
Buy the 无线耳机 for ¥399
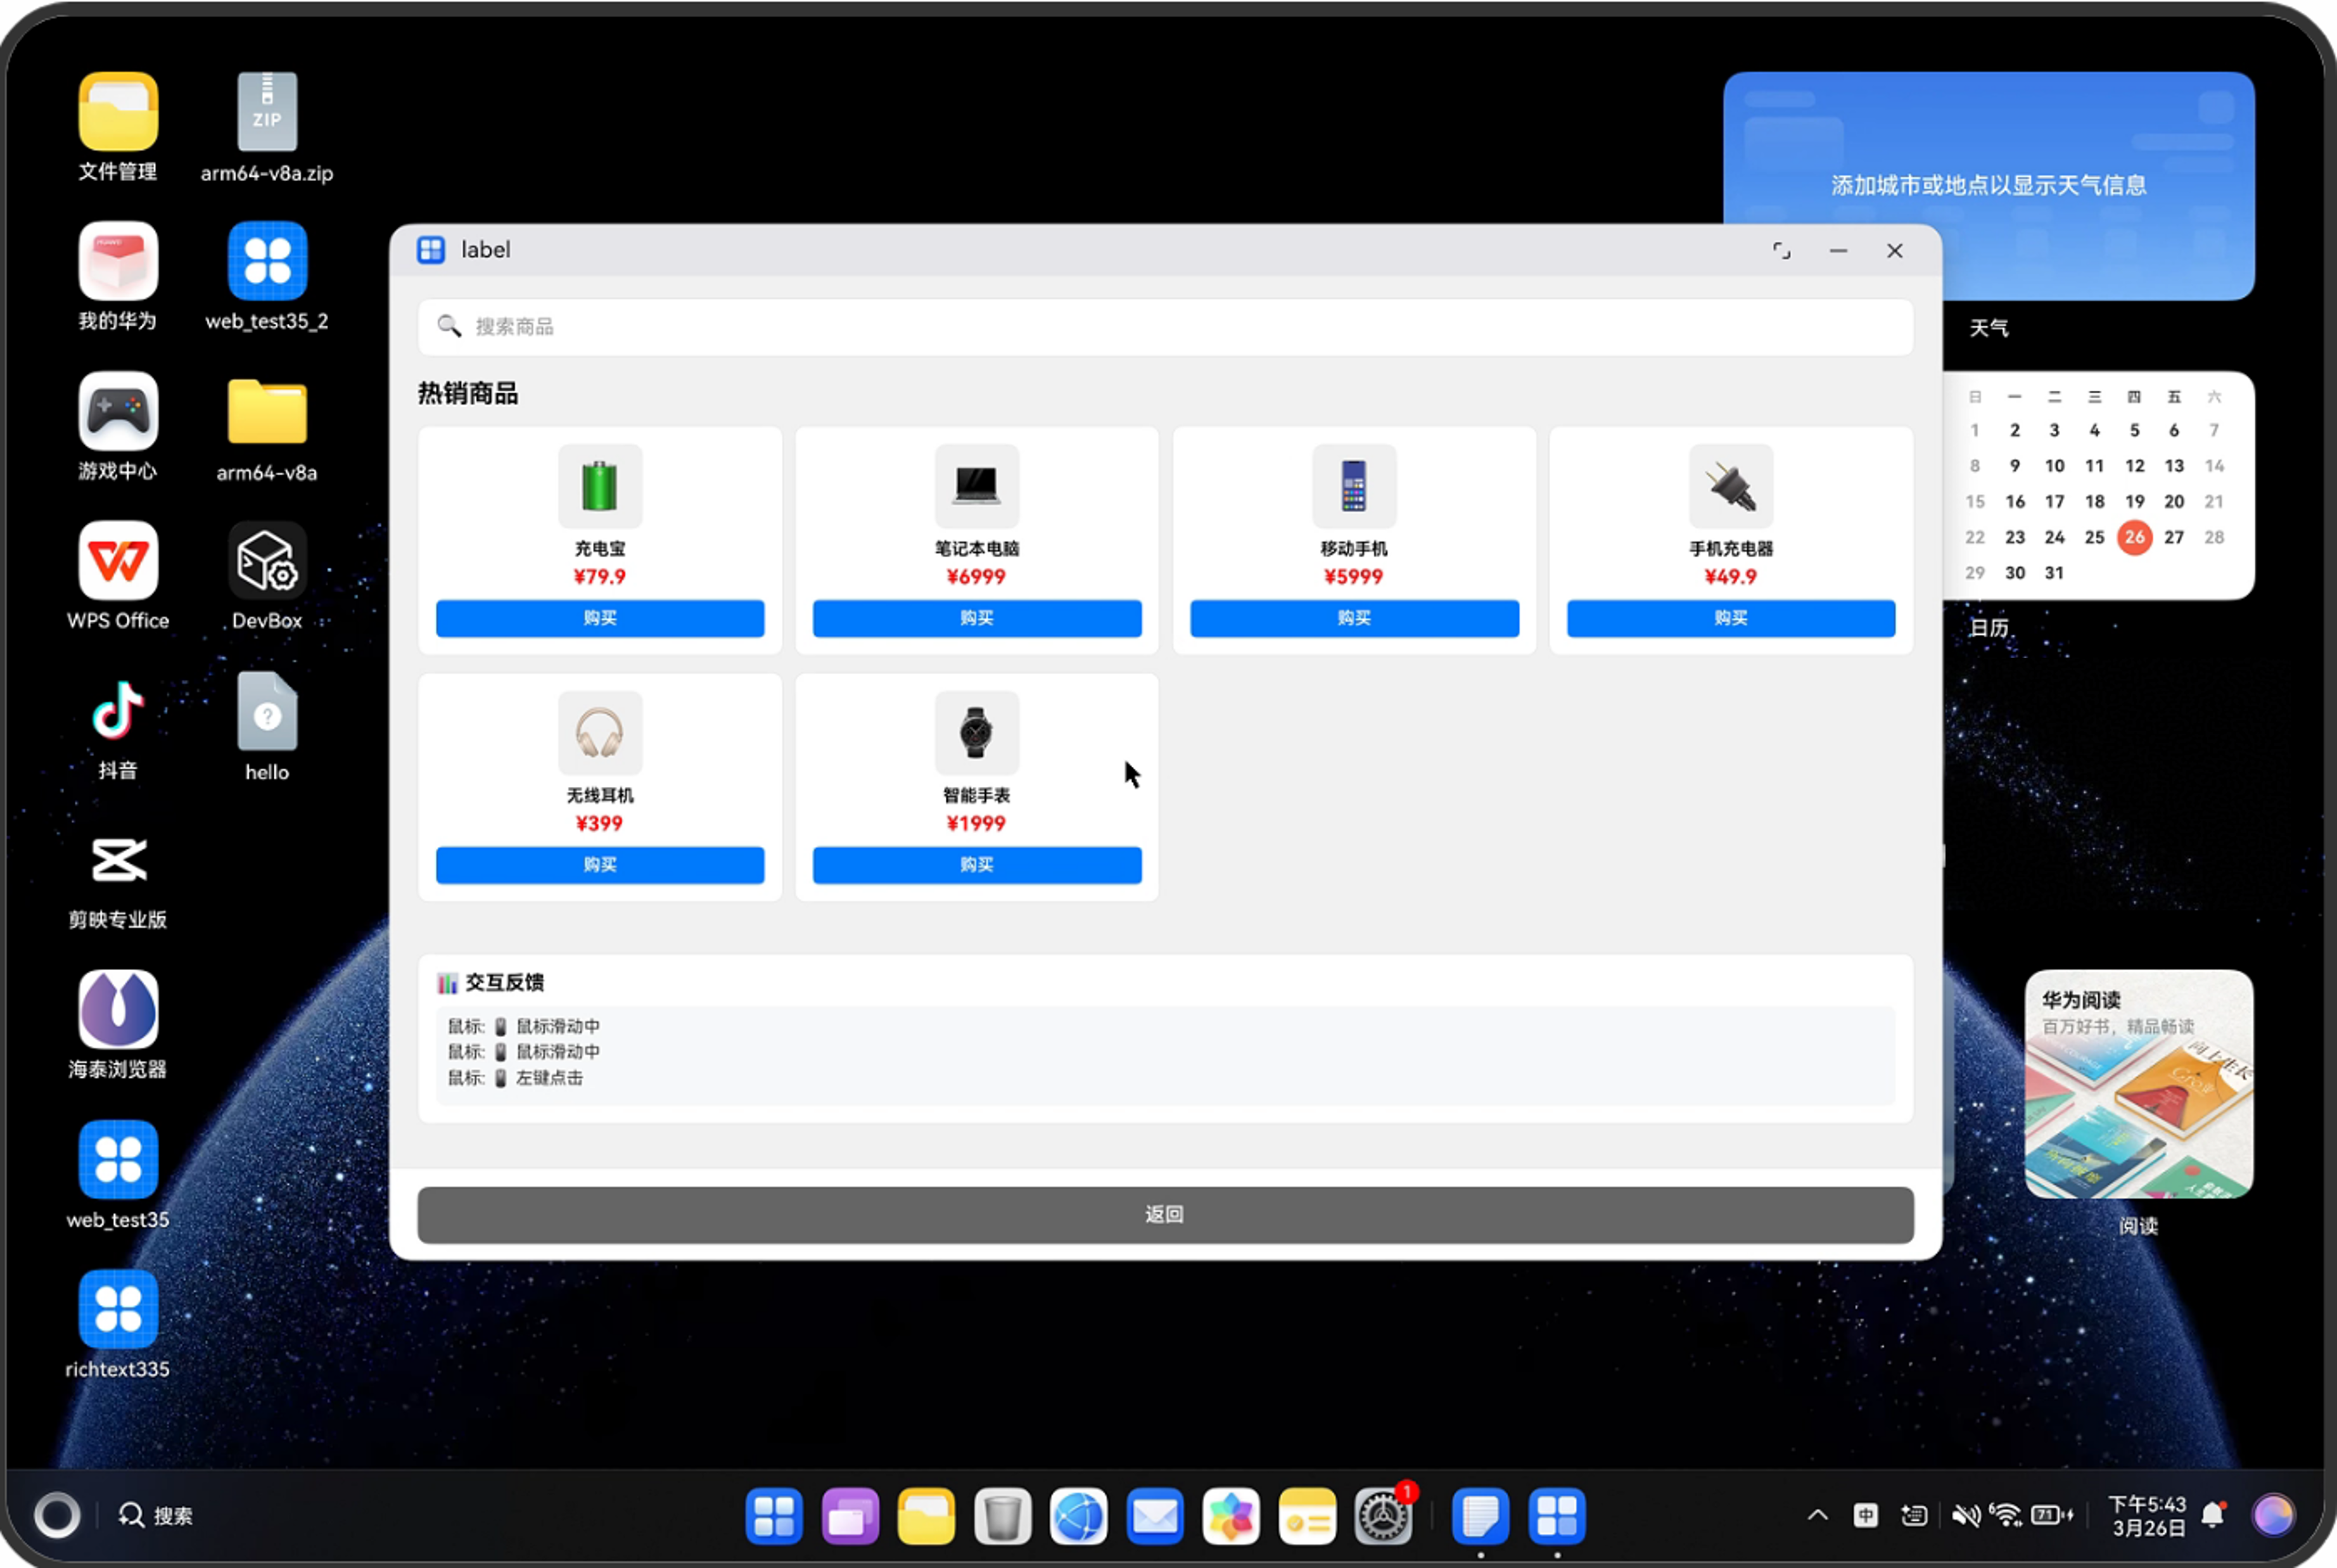[x=600, y=865]
